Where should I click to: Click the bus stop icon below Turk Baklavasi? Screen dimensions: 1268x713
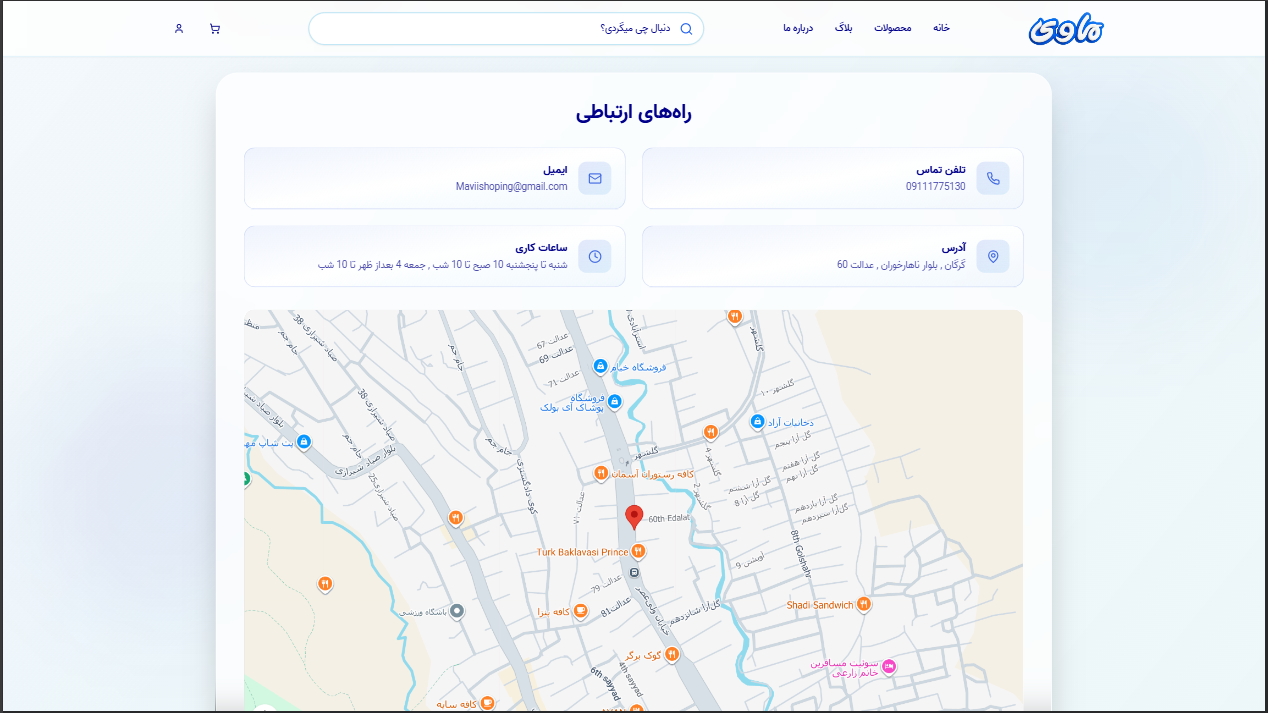click(x=634, y=573)
